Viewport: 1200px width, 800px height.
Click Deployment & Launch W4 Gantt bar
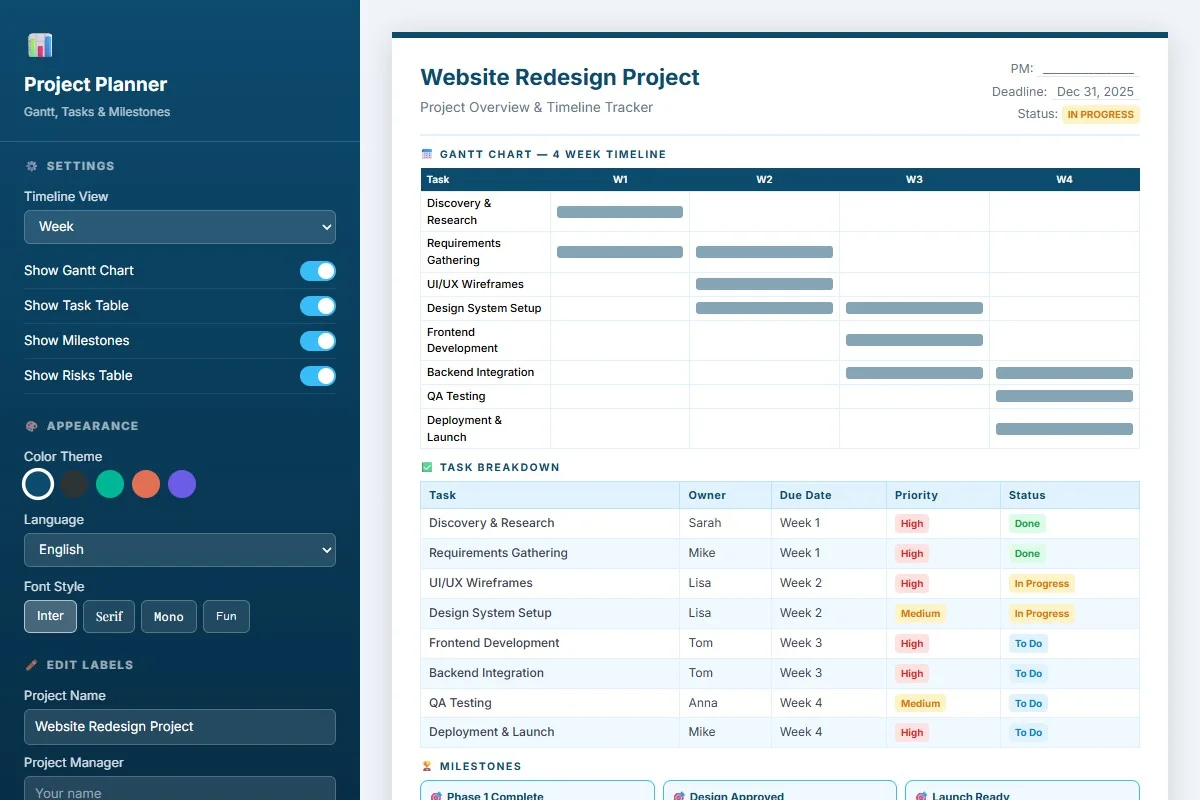(1064, 429)
